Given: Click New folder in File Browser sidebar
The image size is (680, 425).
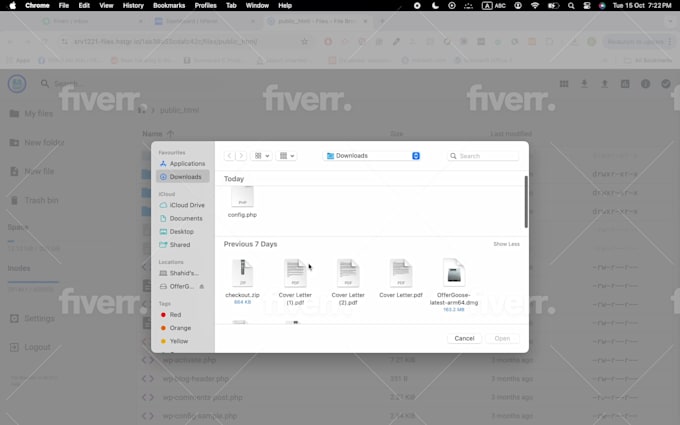Looking at the screenshot, I should point(37,143).
